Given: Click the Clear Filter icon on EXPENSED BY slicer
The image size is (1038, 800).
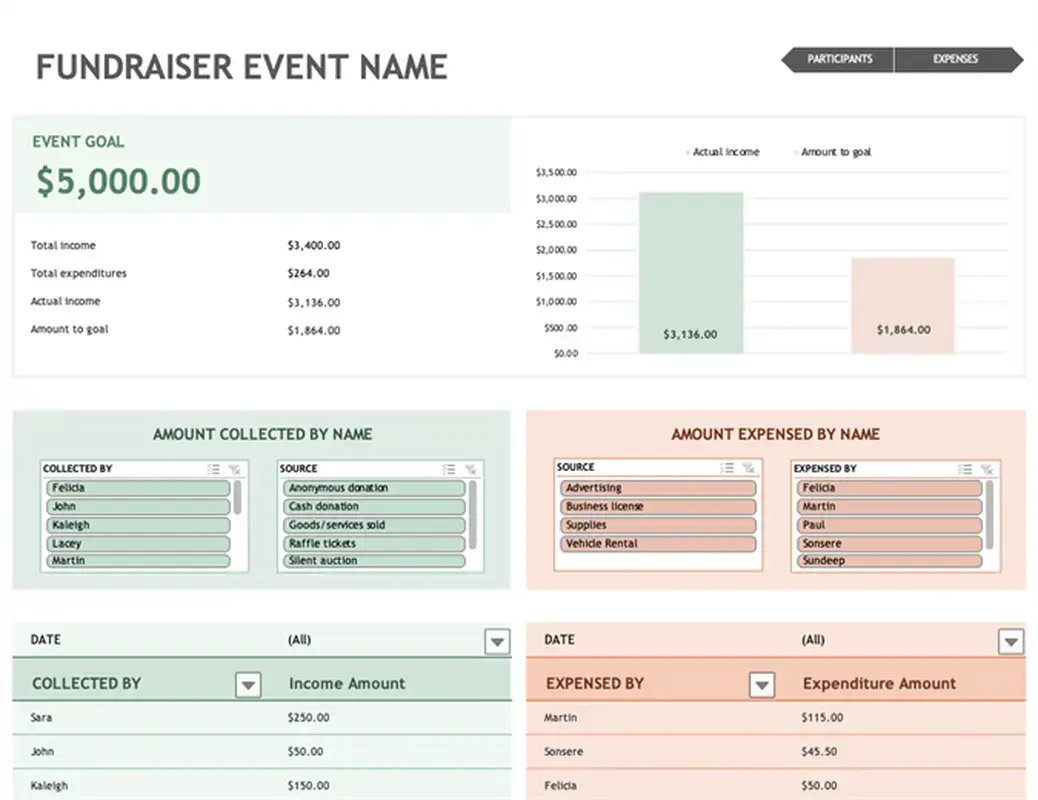Looking at the screenshot, I should 988,467.
